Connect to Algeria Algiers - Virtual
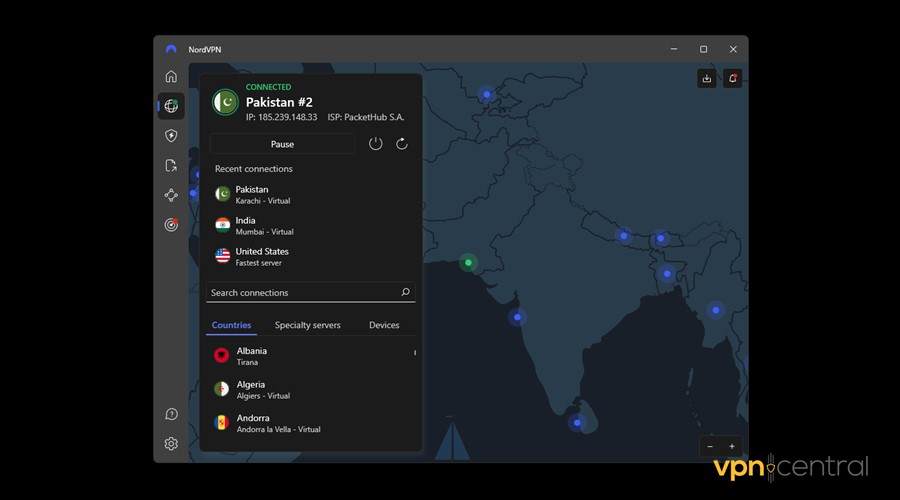 point(311,389)
